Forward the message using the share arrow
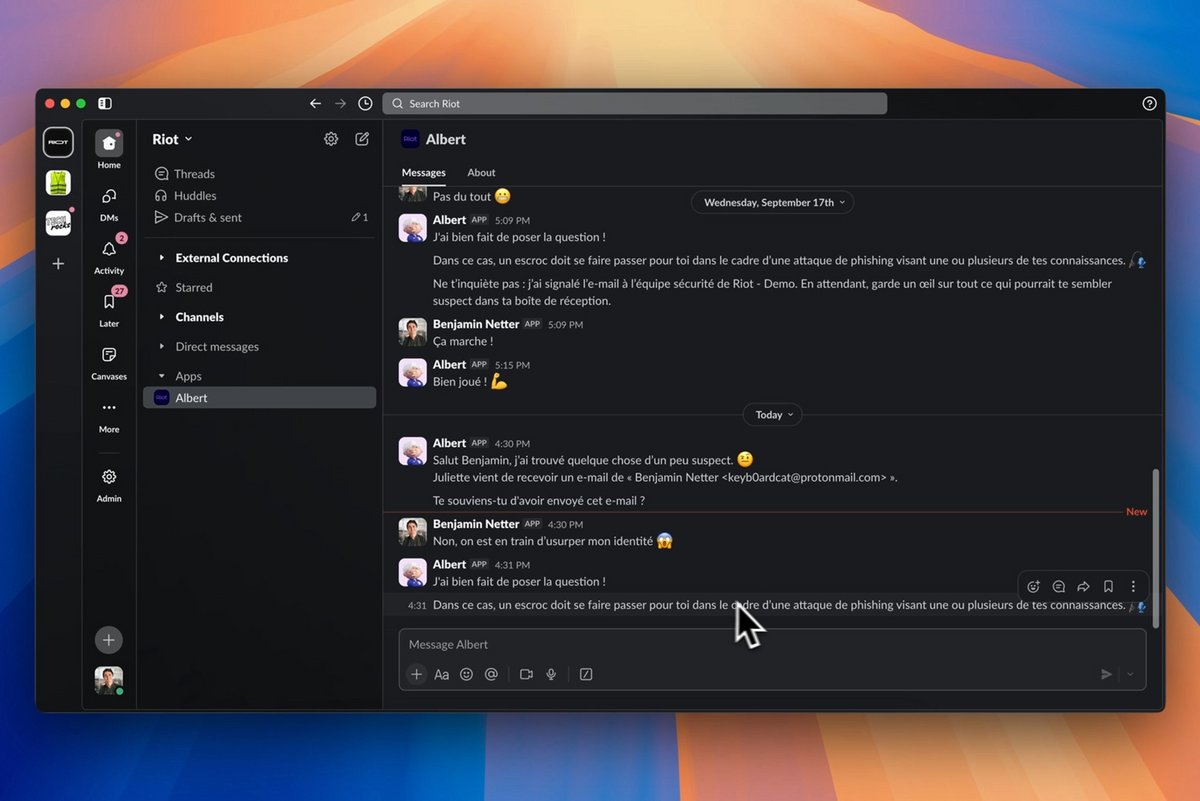 [1083, 586]
